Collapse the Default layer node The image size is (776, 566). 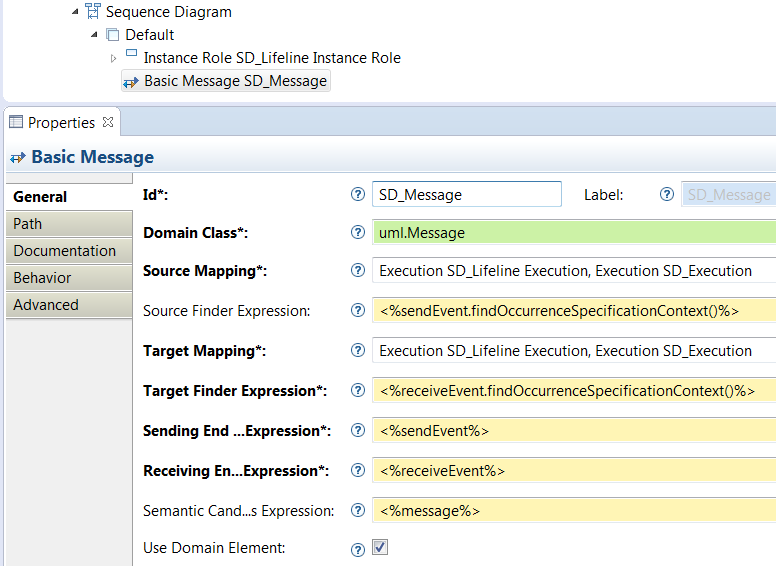click(95, 35)
